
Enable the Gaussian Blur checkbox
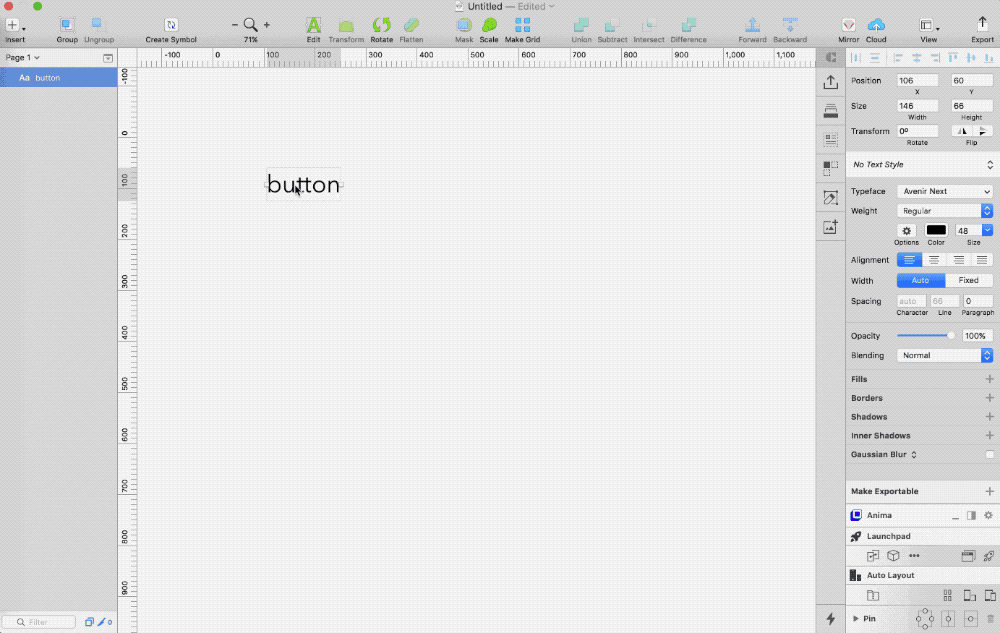coord(989,455)
